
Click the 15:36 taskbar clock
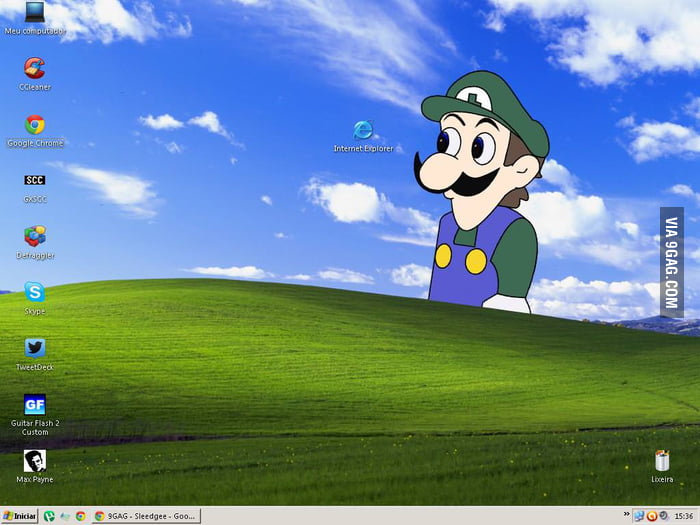(x=683, y=517)
